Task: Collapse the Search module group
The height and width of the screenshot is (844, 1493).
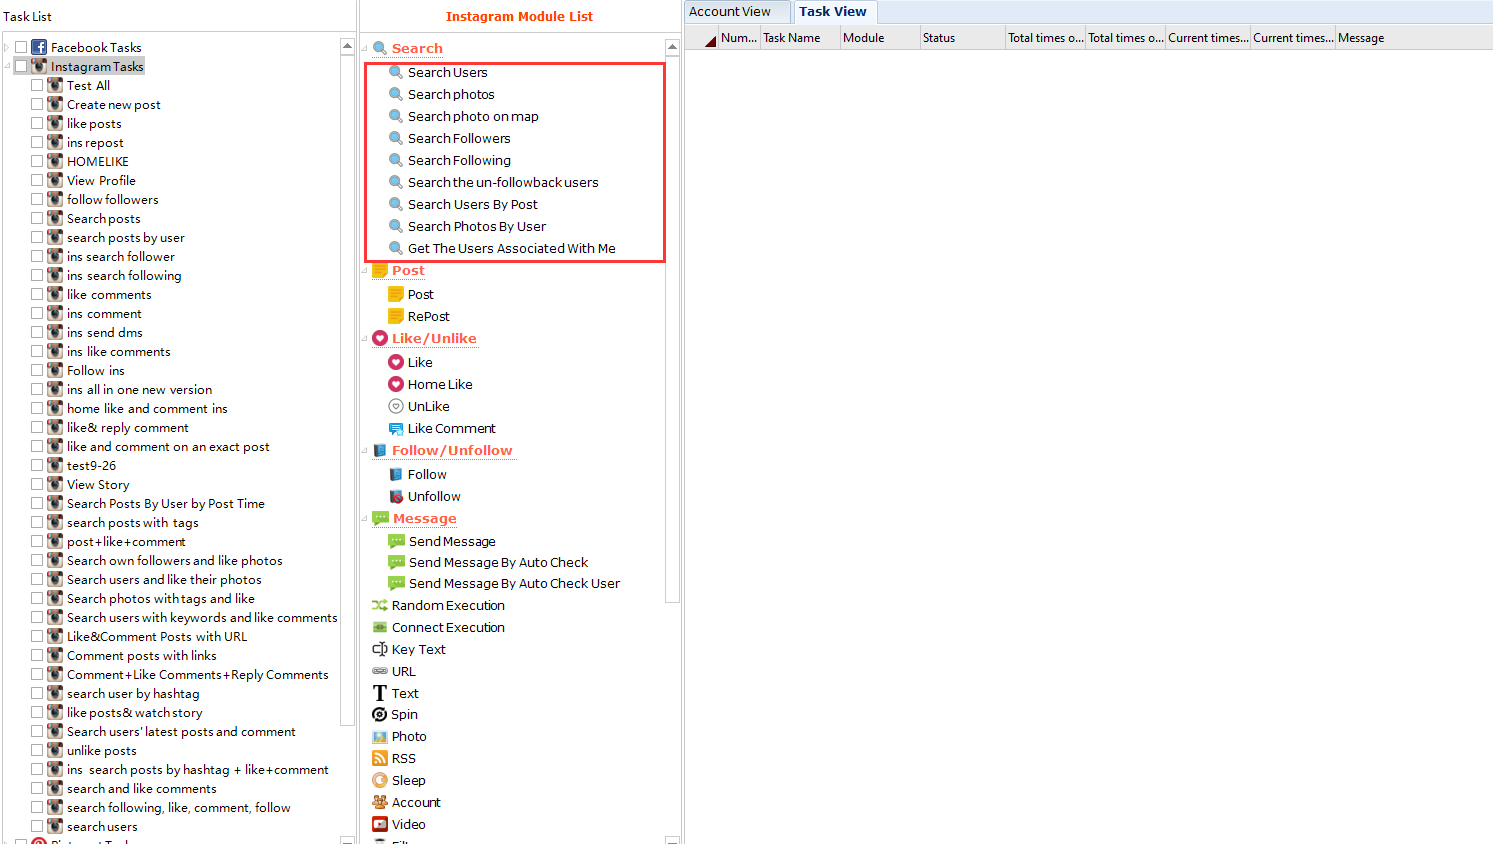Action: pos(364,48)
